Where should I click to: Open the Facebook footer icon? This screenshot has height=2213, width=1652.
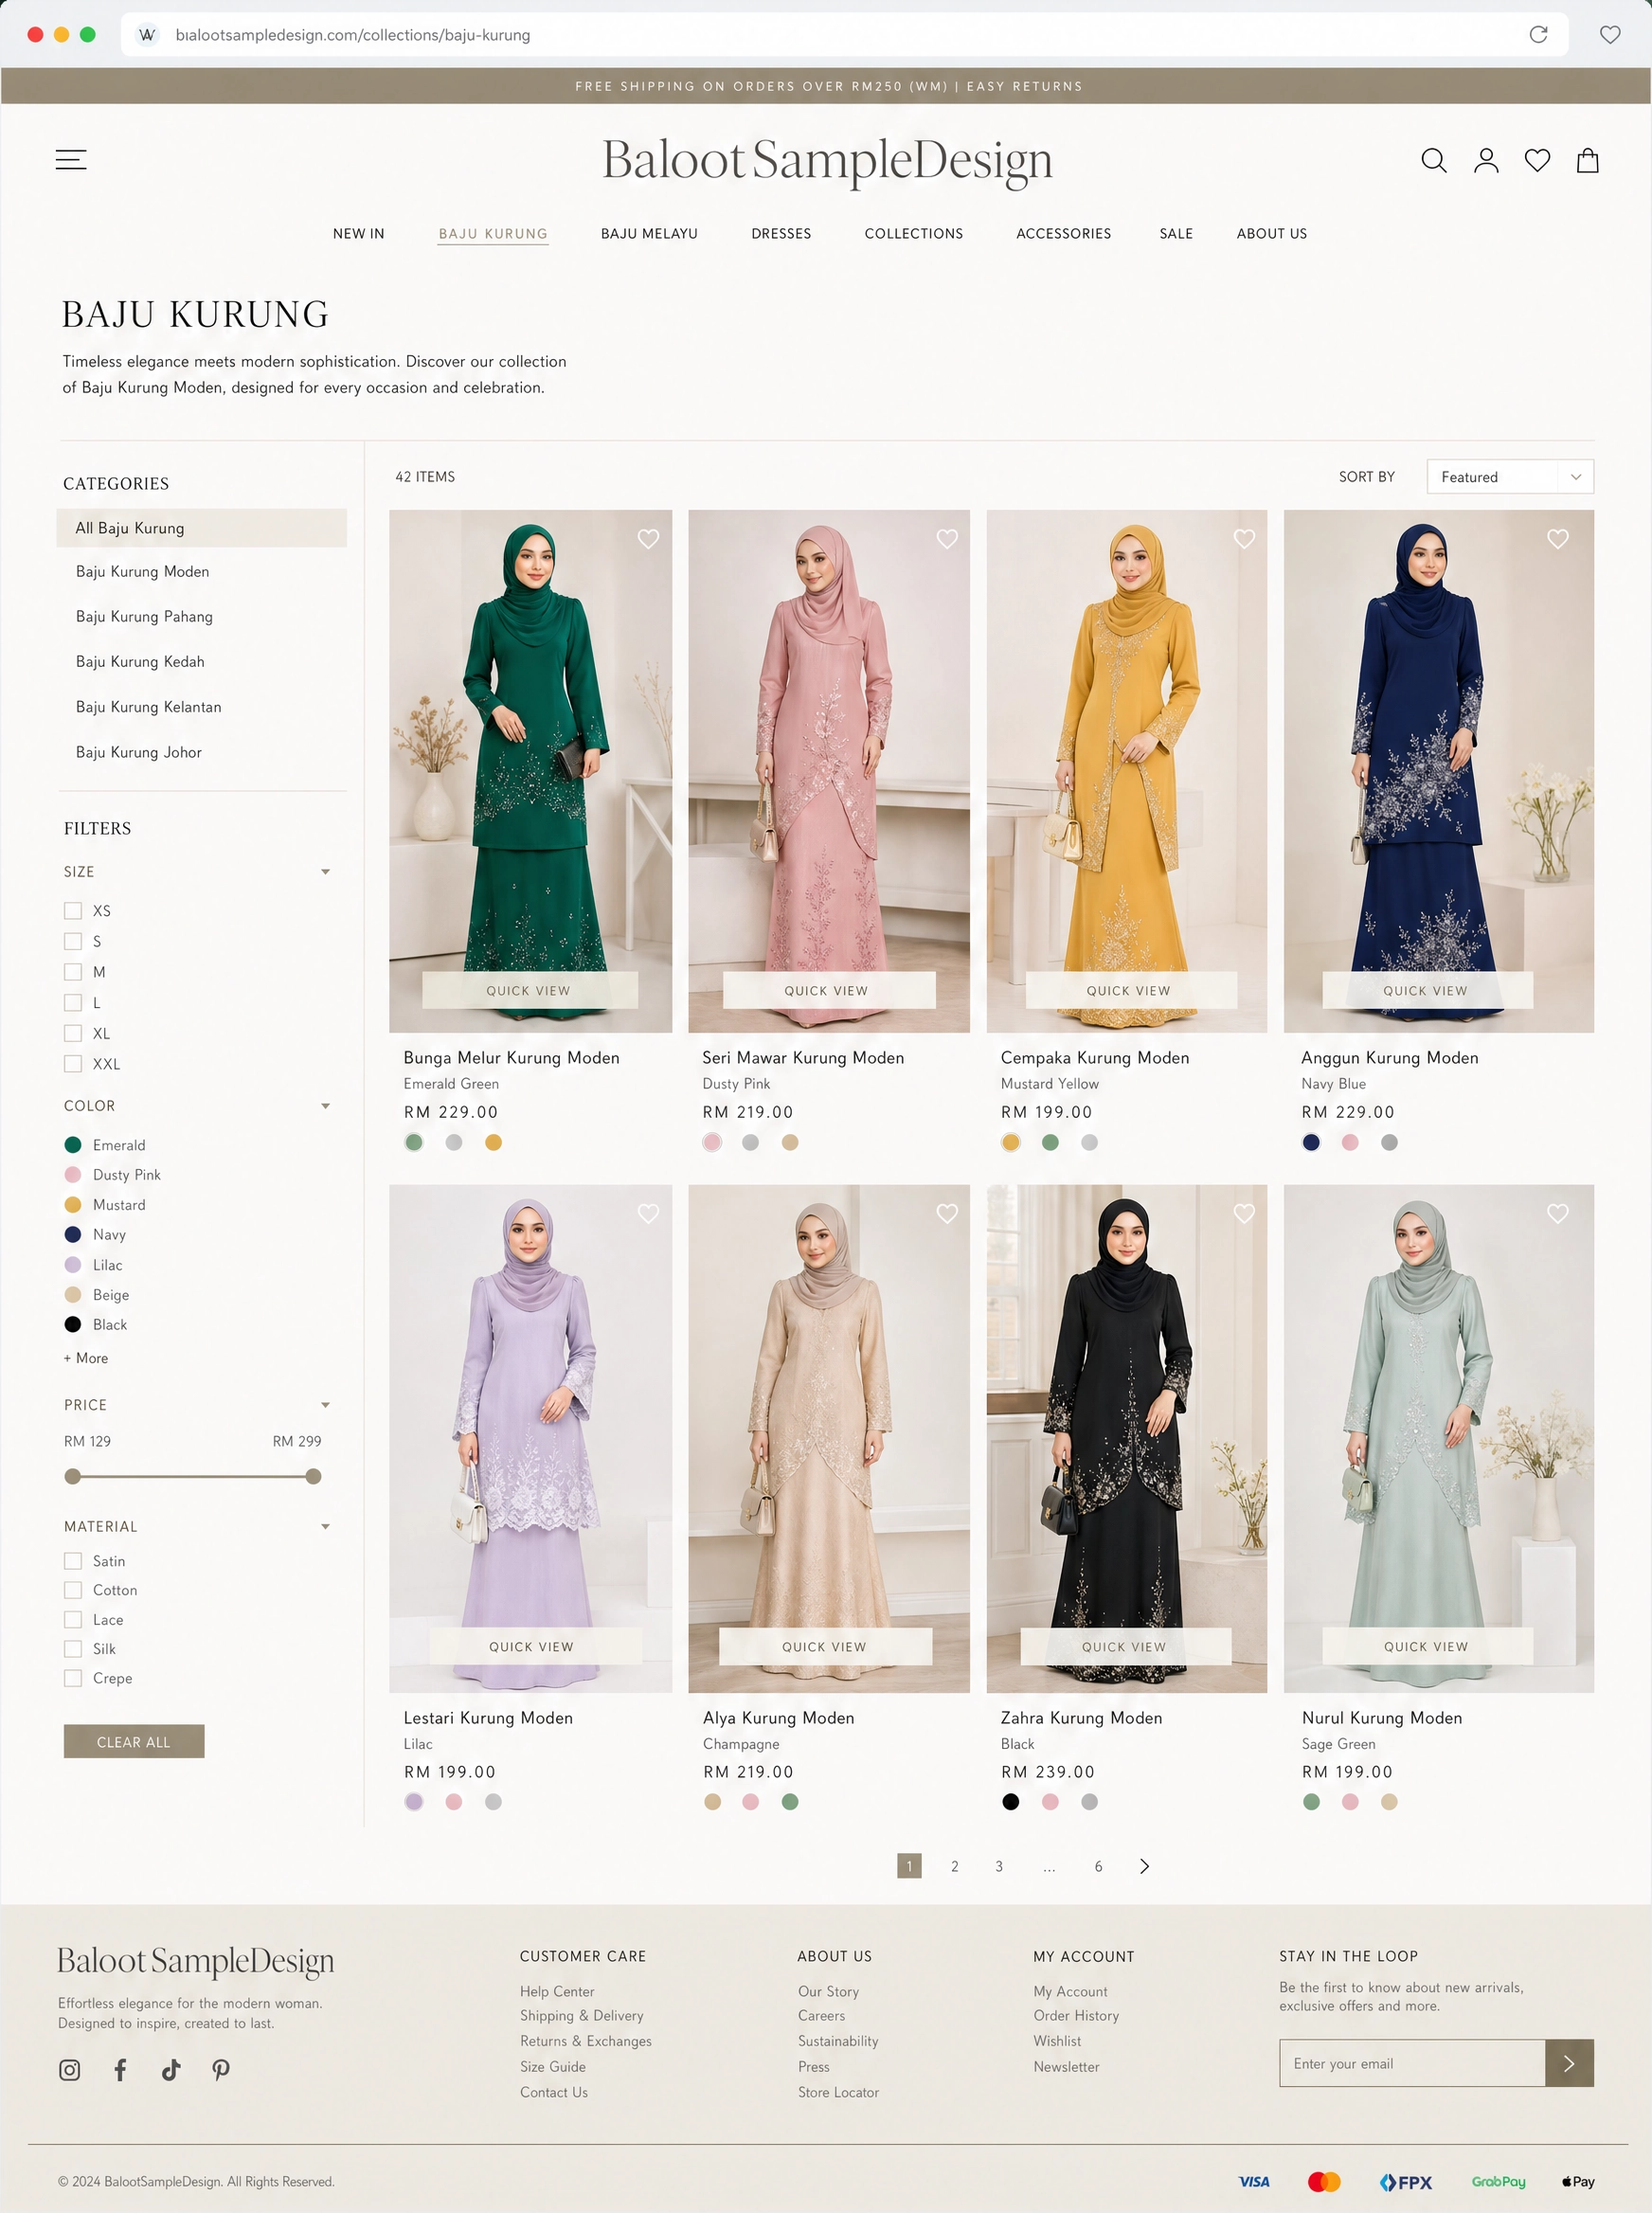click(120, 2070)
